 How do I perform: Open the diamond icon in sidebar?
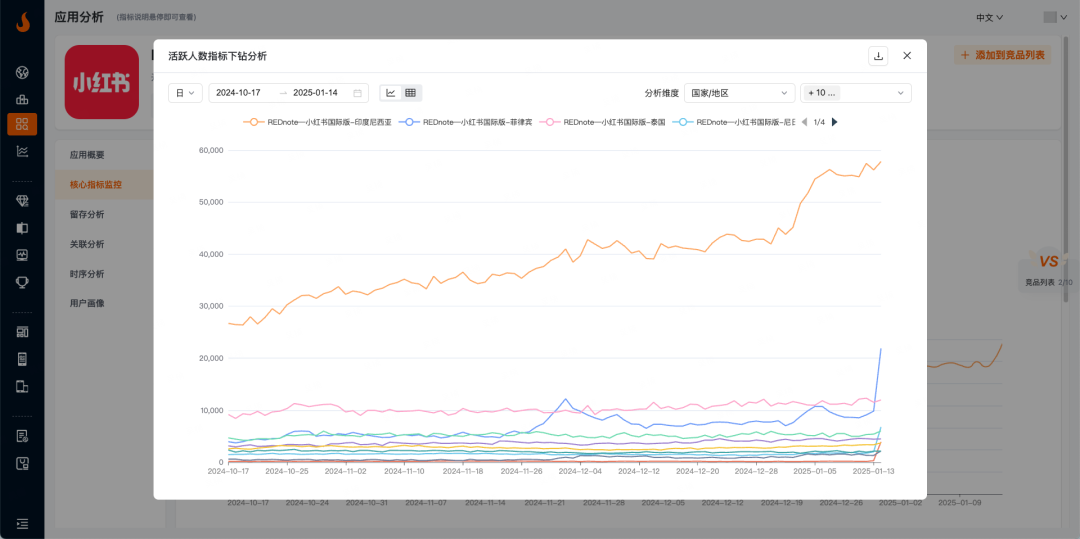[x=22, y=201]
